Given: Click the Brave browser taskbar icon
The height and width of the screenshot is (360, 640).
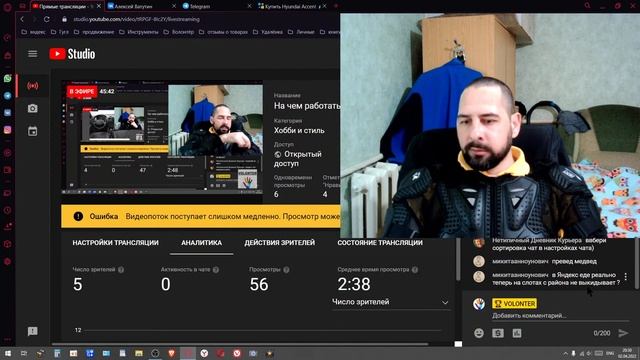Looking at the screenshot, I should point(171,353).
